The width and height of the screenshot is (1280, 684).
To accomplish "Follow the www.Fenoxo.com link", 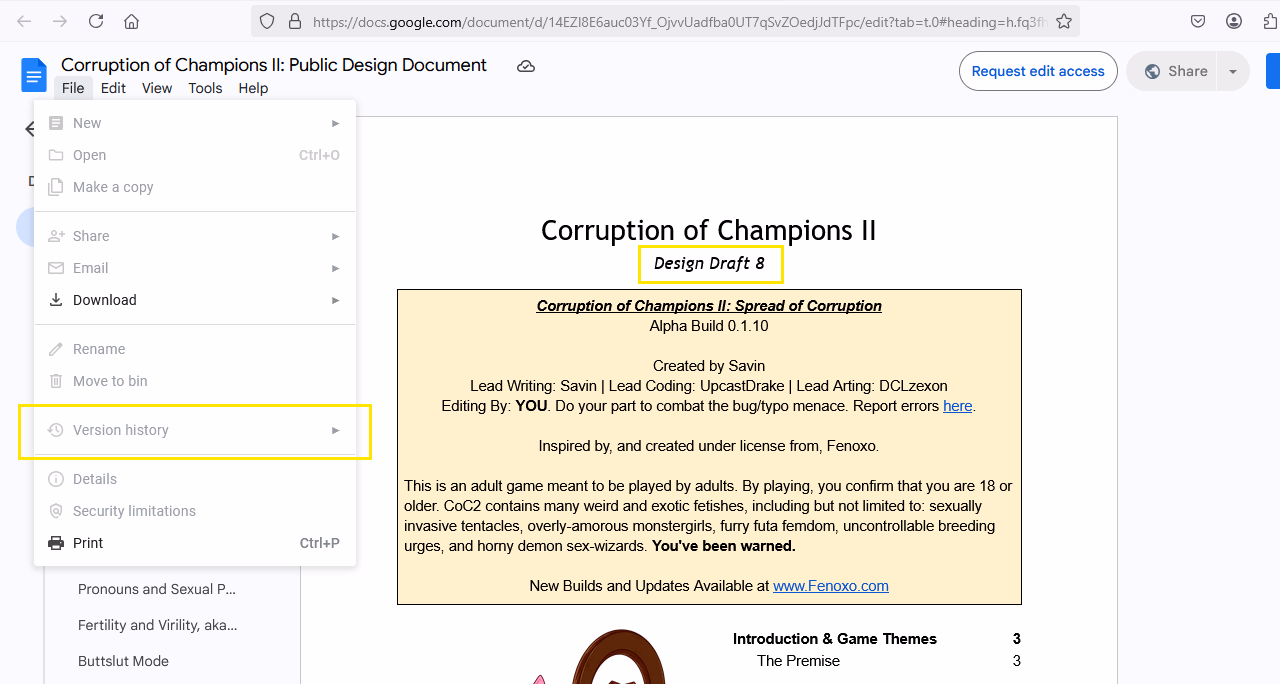I will click(x=830, y=586).
